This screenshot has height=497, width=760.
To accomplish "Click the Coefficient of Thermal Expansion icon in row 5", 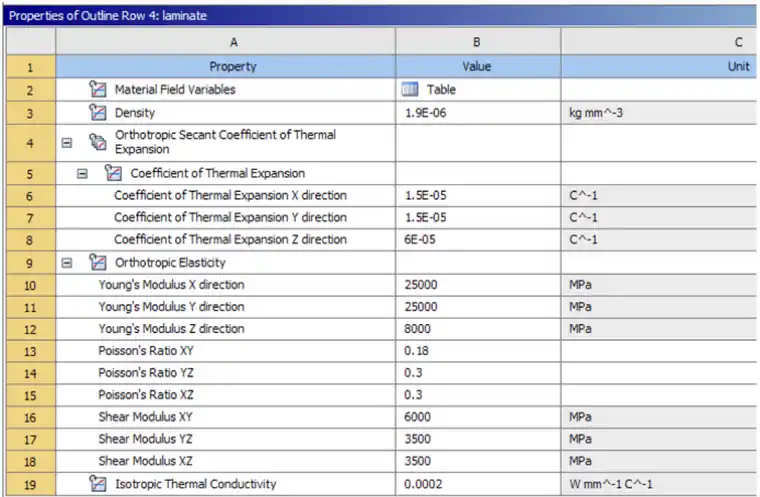I will click(113, 173).
